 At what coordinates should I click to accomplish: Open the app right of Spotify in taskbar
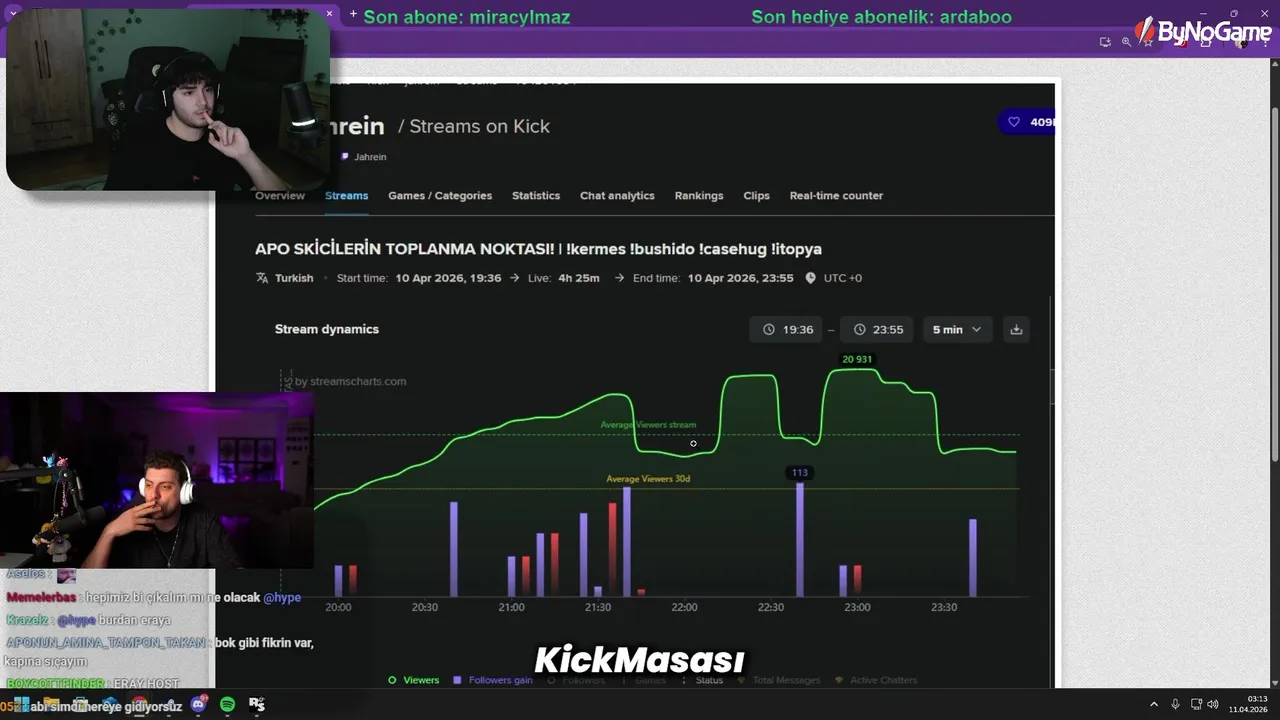(x=257, y=704)
